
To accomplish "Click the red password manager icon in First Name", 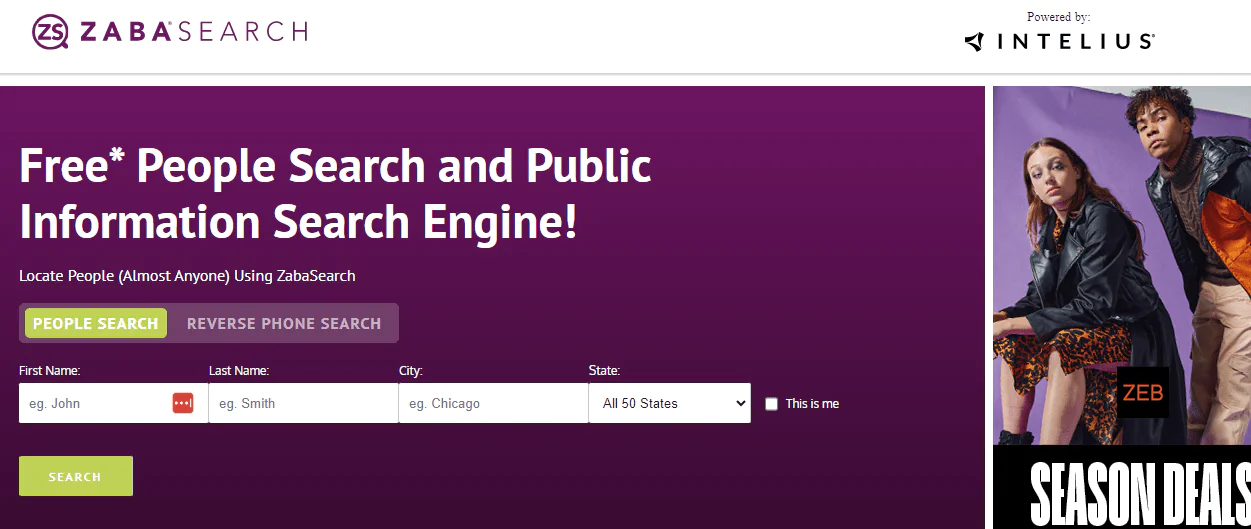I will point(182,403).
